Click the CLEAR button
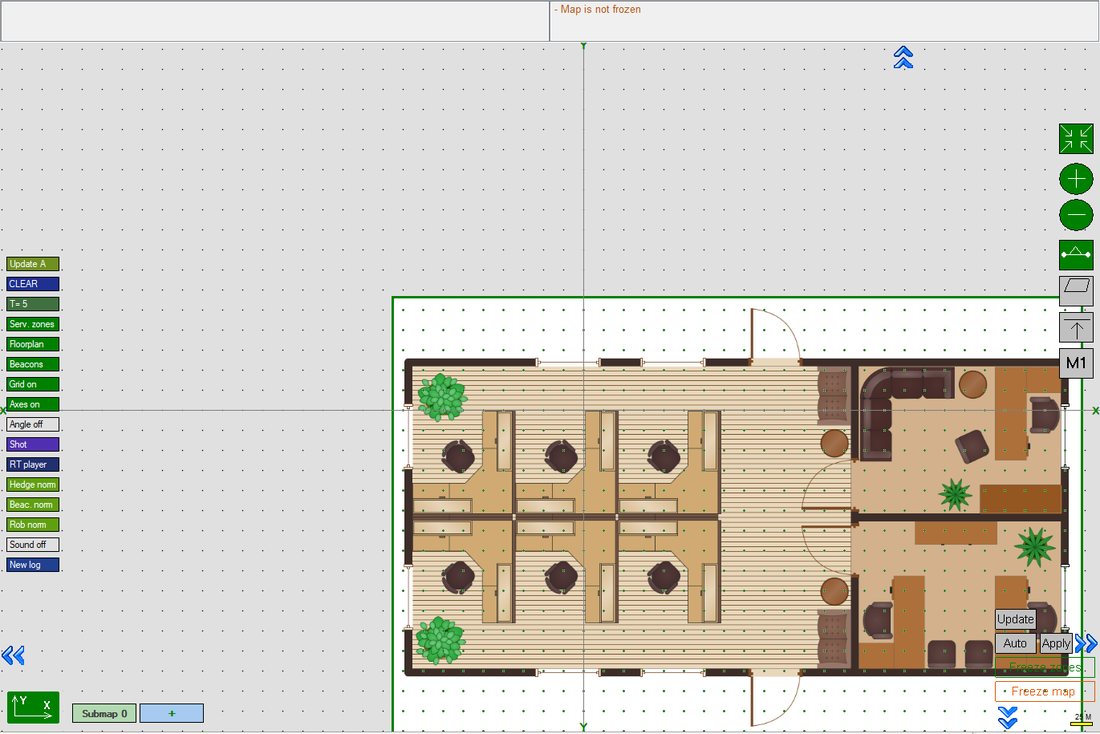The height and width of the screenshot is (734, 1100). [33, 283]
